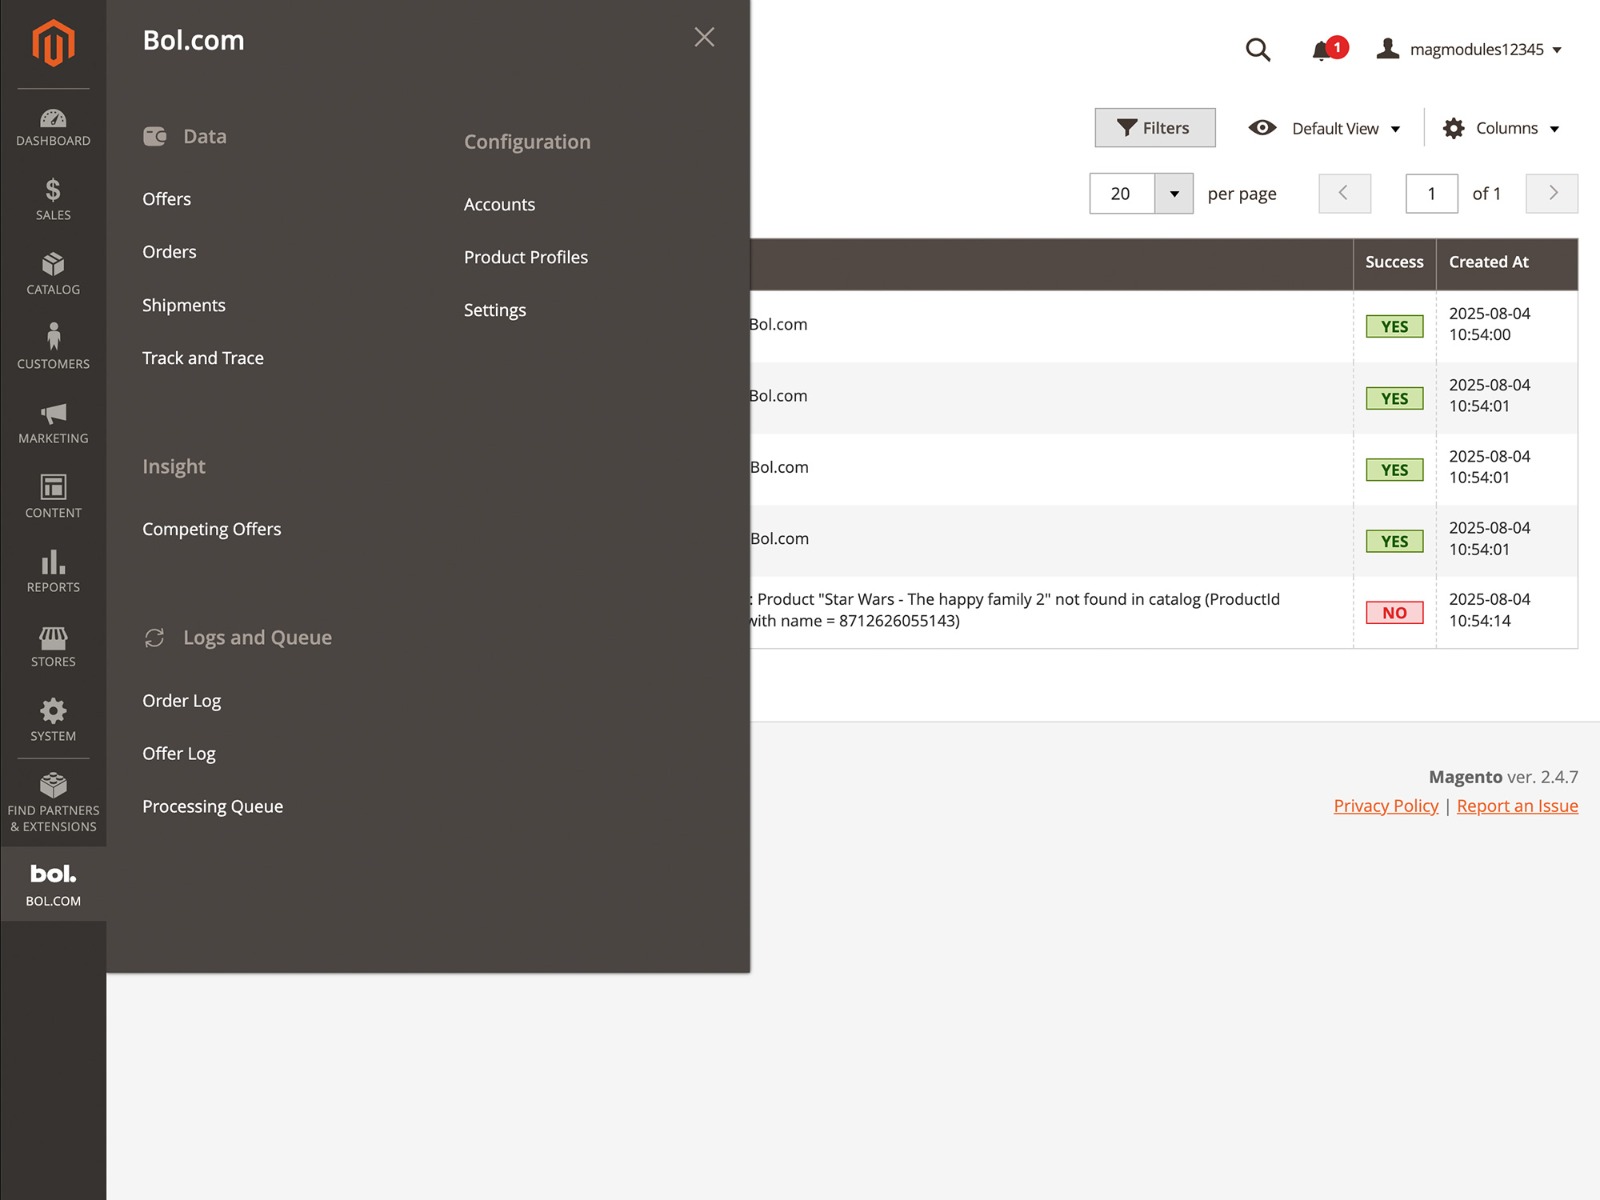Image resolution: width=1600 pixels, height=1200 pixels.
Task: Select the Bol.com sidebar item
Action: (x=53, y=884)
